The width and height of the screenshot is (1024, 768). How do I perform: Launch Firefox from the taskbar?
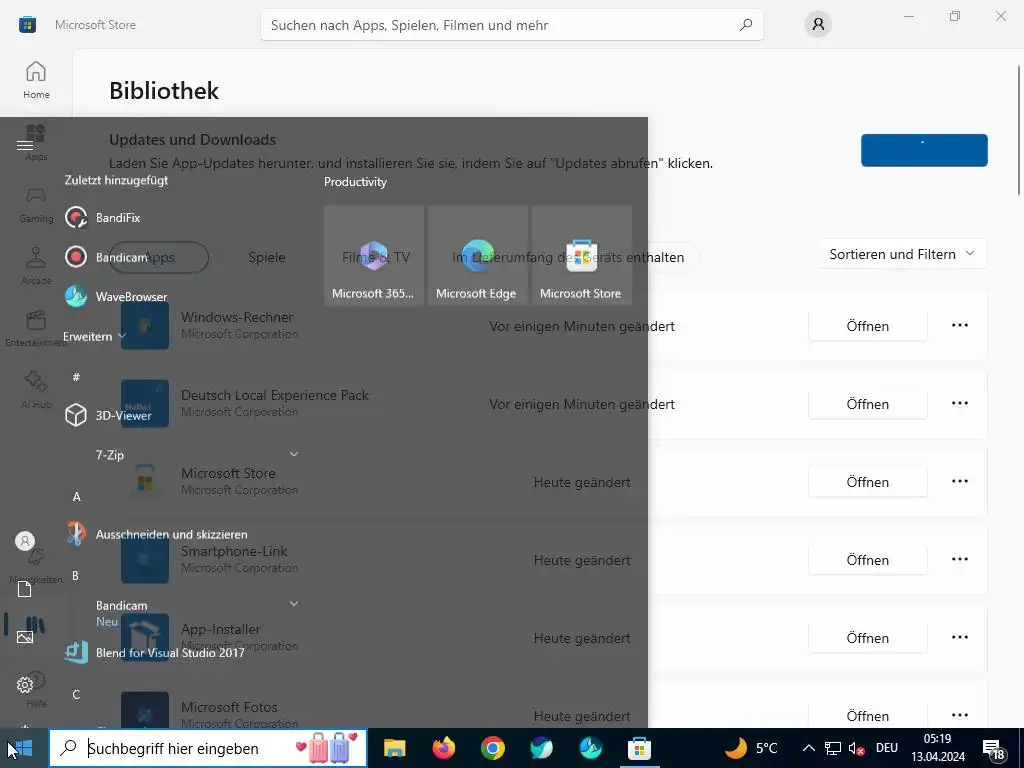tap(443, 748)
